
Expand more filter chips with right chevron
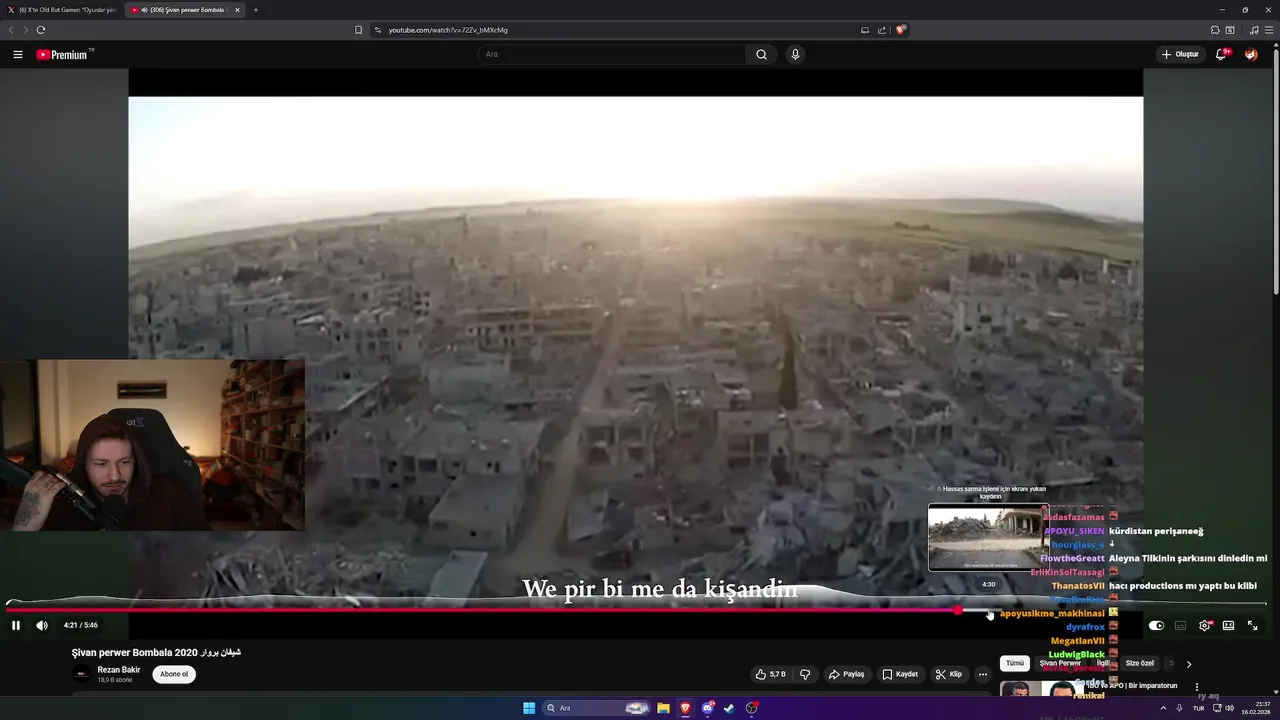pos(1188,664)
